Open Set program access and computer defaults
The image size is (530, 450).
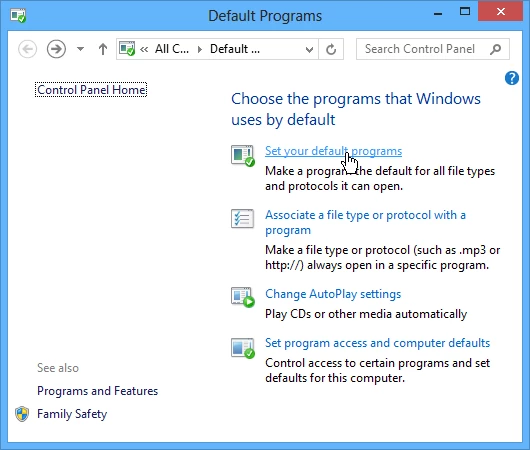pos(378,343)
